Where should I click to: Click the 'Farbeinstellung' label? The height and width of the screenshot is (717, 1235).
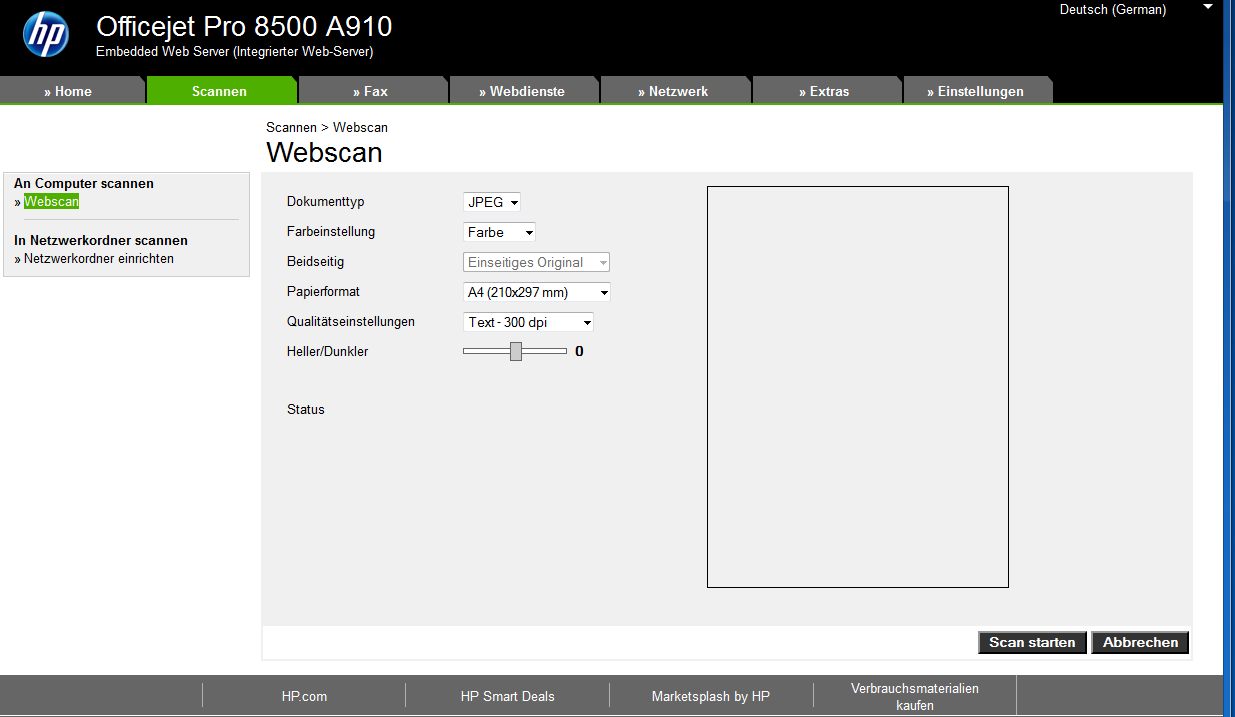(x=331, y=232)
